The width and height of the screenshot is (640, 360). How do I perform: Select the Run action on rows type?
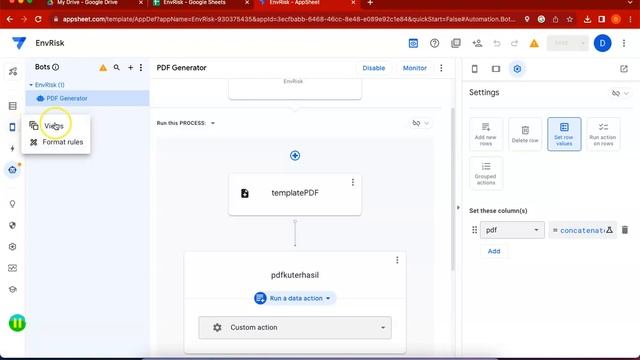coord(603,134)
